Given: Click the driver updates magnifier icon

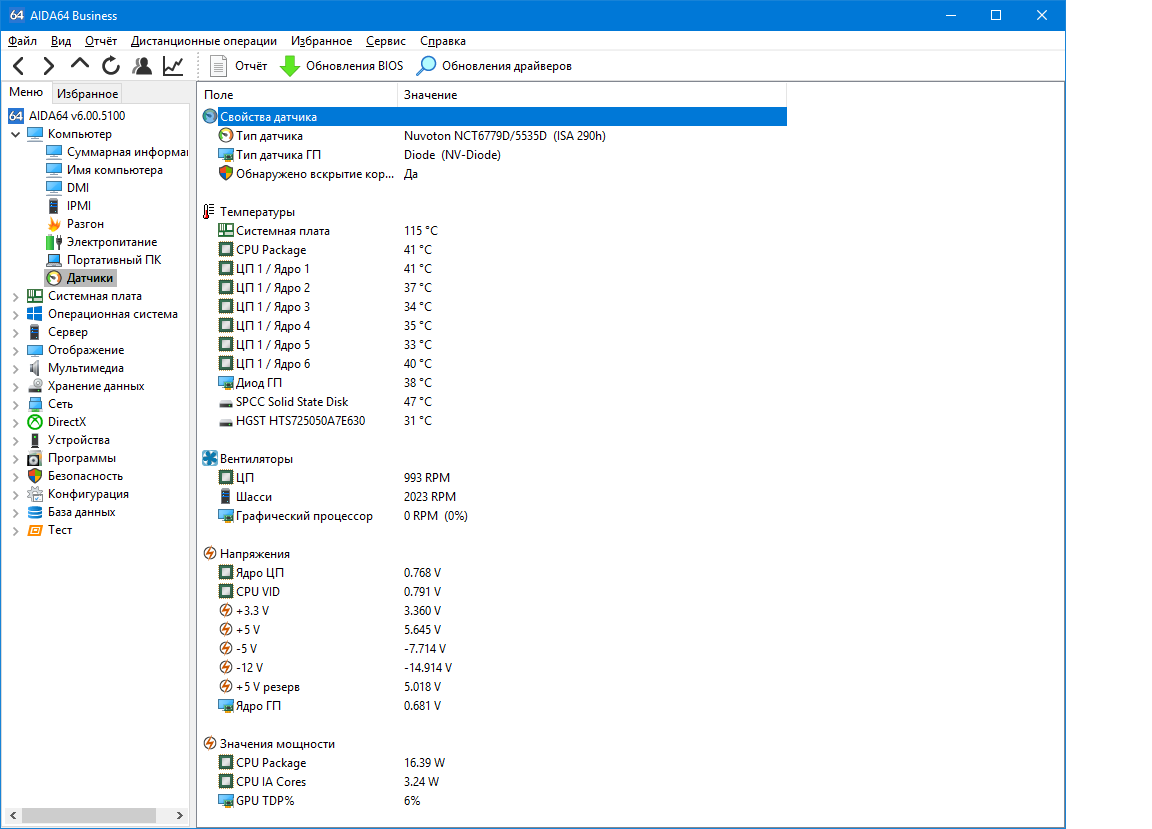Looking at the screenshot, I should (427, 66).
